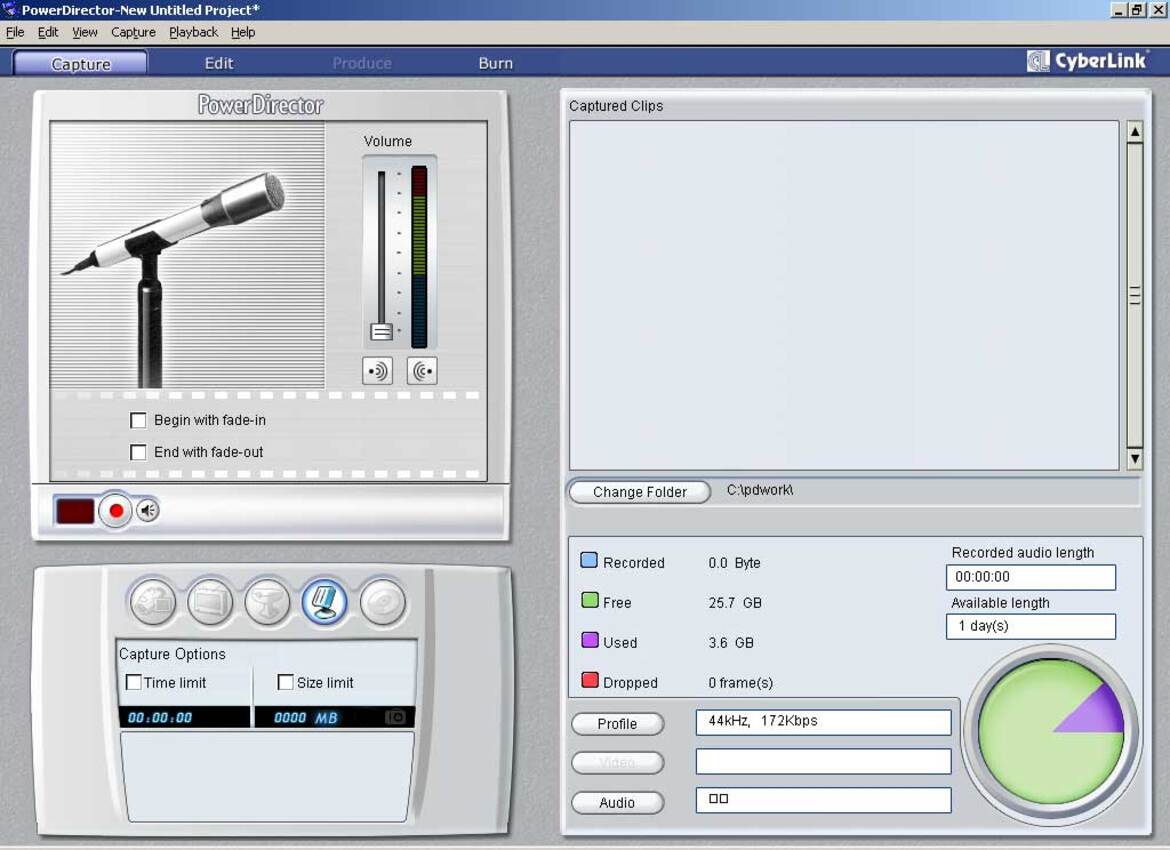Image resolution: width=1170 pixels, height=850 pixels.
Task: Click the "0 frame(s)" dropped value
Action: pos(740,683)
